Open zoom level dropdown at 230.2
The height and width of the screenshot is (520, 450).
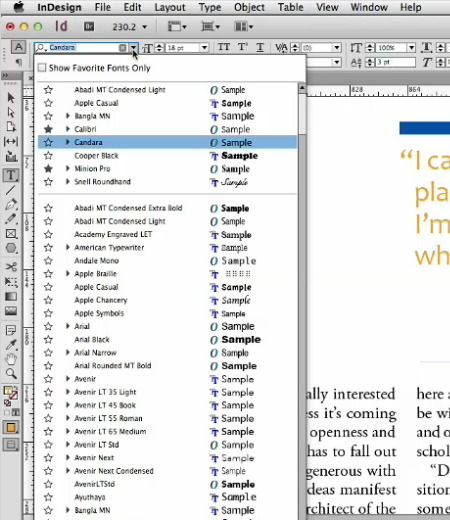tap(145, 27)
